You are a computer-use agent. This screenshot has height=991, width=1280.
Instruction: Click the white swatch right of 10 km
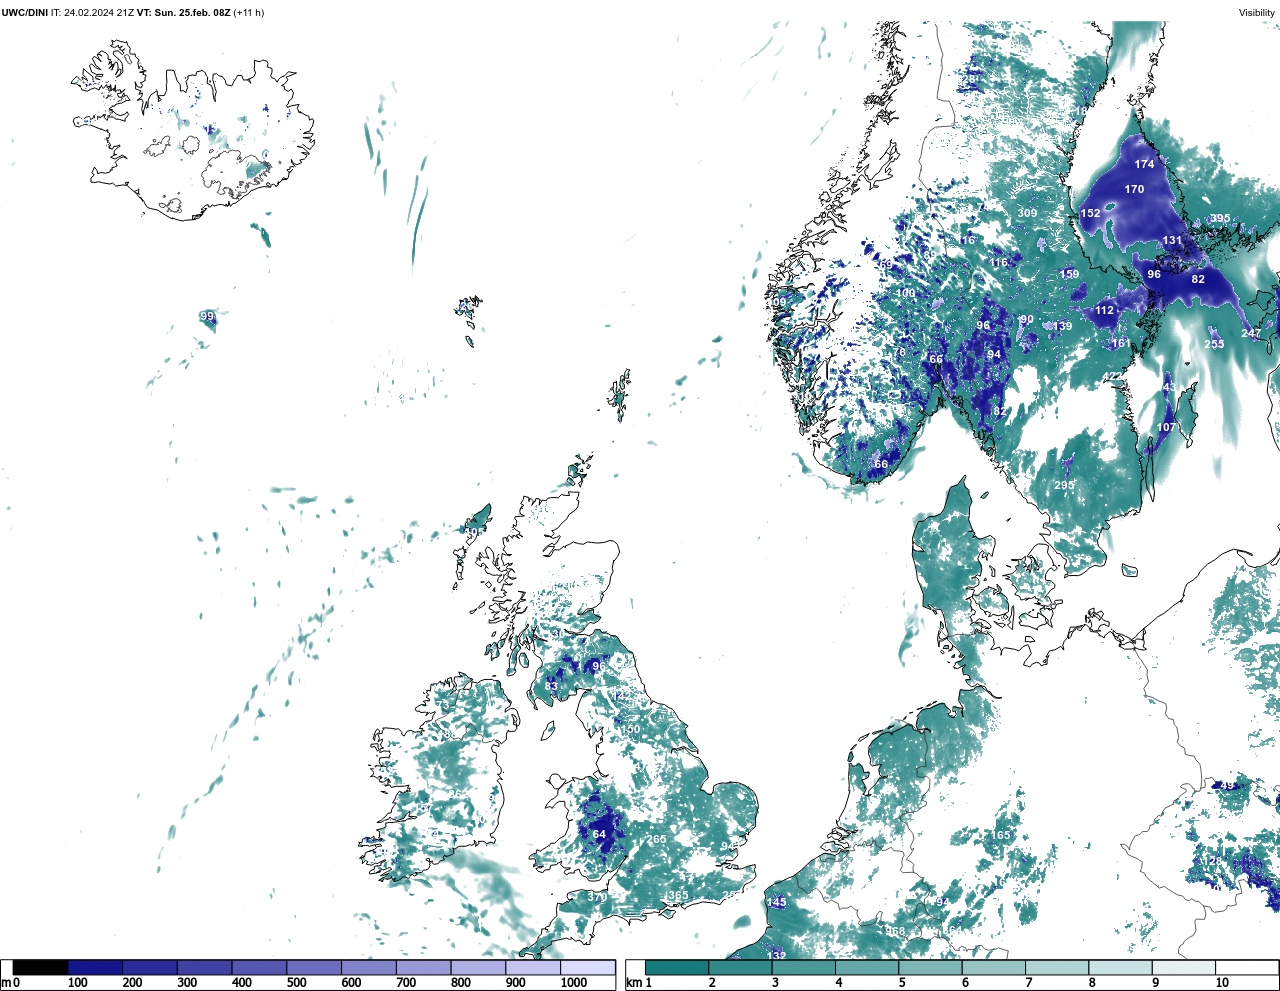(x=1247, y=968)
